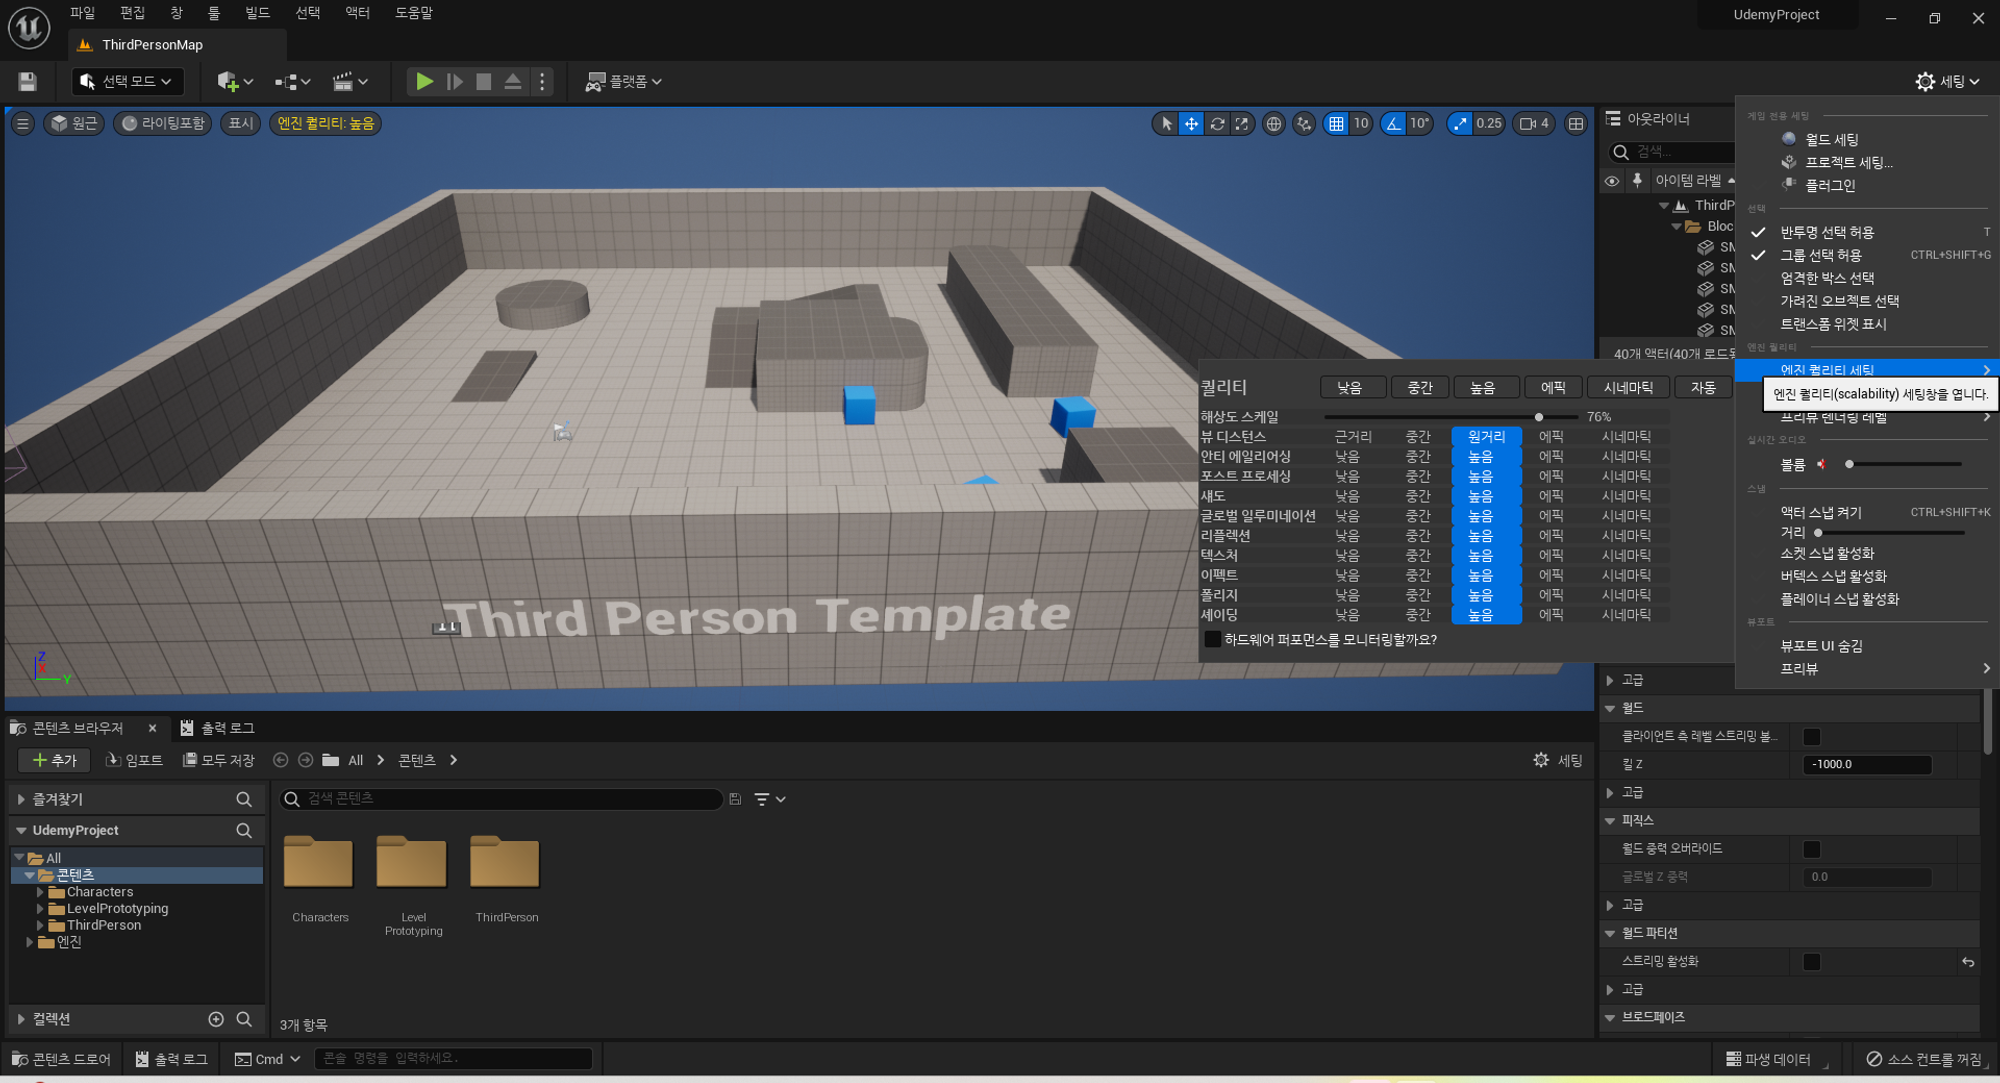Toggle surface snapping icon

1304,123
